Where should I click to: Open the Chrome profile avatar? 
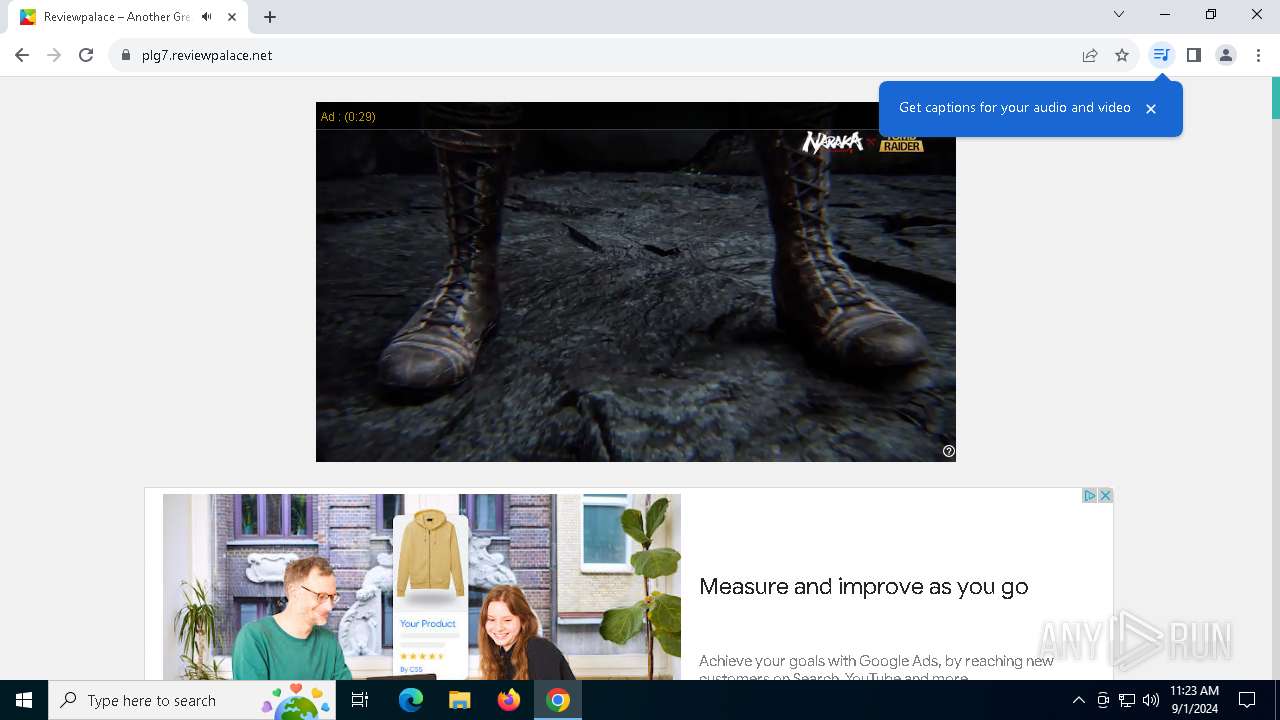coord(1226,55)
